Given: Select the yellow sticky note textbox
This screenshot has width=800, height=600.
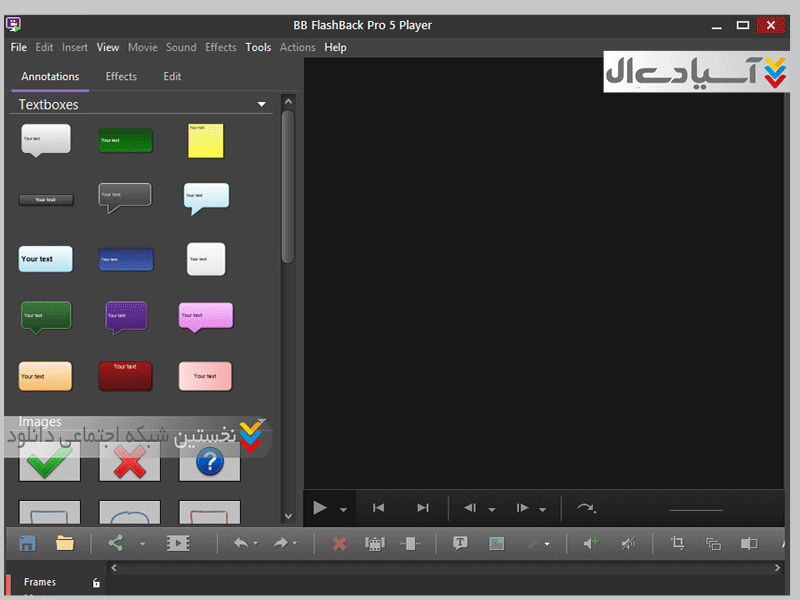Looking at the screenshot, I should click(206, 141).
